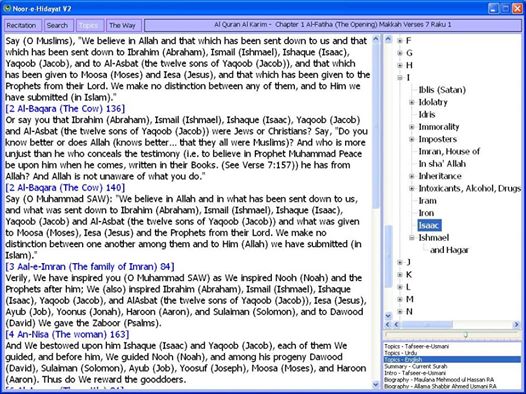Viewport: 526px width, 394px height.
Task: Expand the Inheritance subtopics
Action: pyautogui.click(x=412, y=176)
